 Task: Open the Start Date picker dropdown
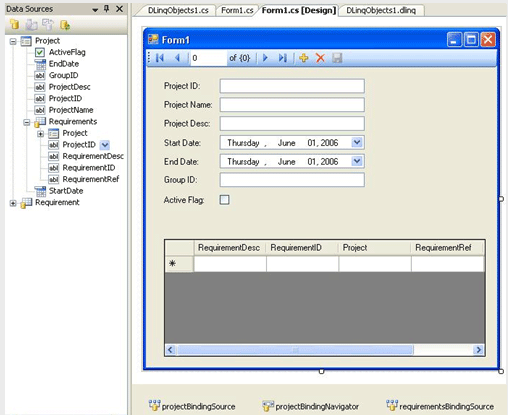coord(357,143)
